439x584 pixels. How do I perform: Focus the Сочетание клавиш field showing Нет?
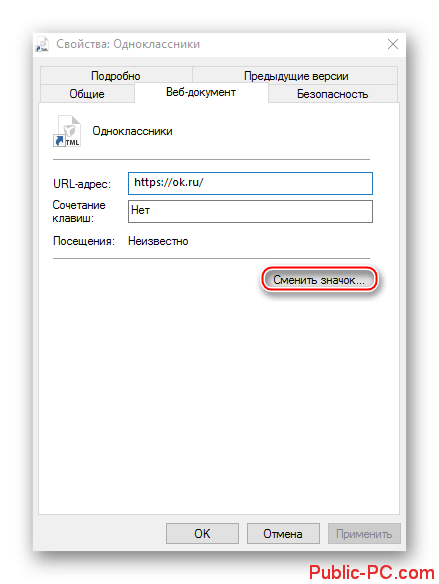[250, 212]
